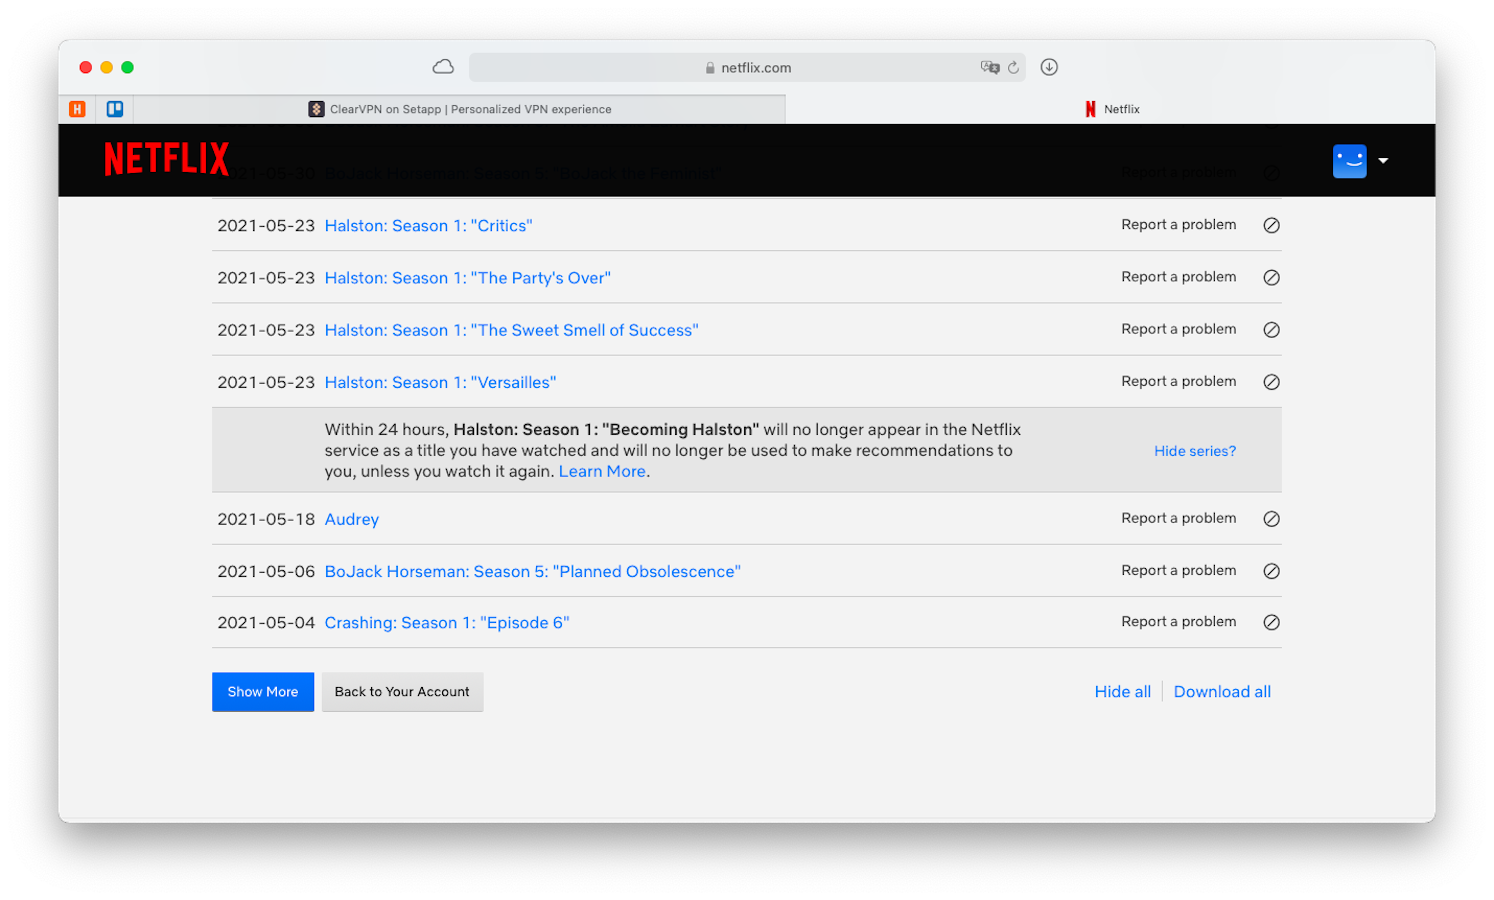The image size is (1494, 900).
Task: Hide "Crashing: Season 1: Episode 6" from history
Action: coord(1271,622)
